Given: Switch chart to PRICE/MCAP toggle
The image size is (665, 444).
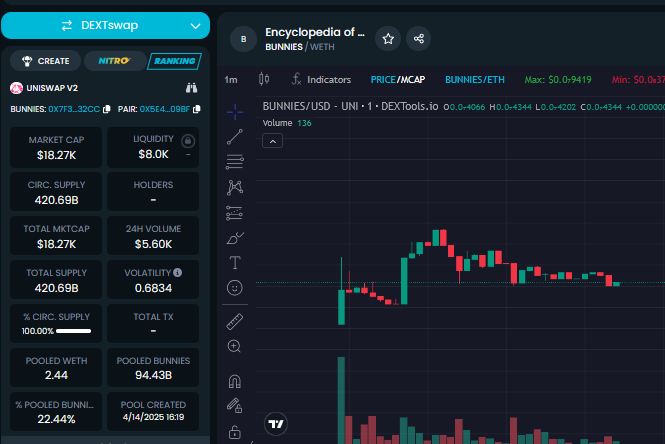Looking at the screenshot, I should [398, 80].
